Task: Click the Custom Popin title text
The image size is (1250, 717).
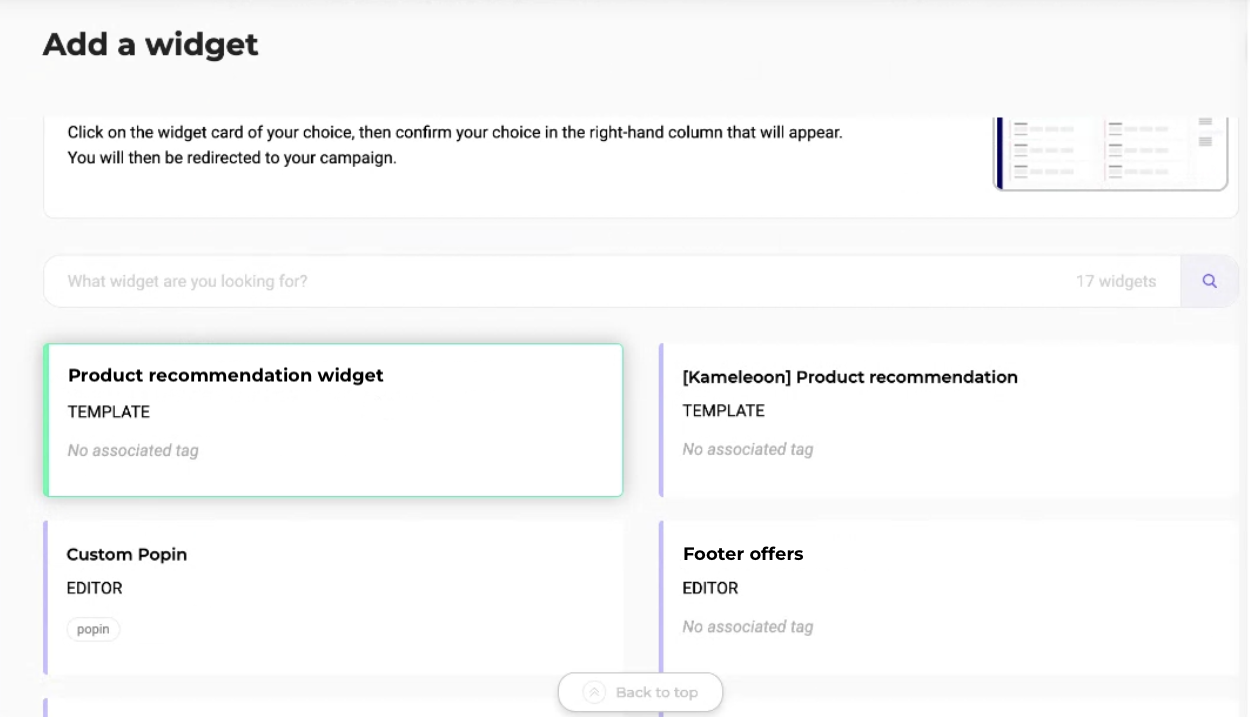Action: point(127,555)
